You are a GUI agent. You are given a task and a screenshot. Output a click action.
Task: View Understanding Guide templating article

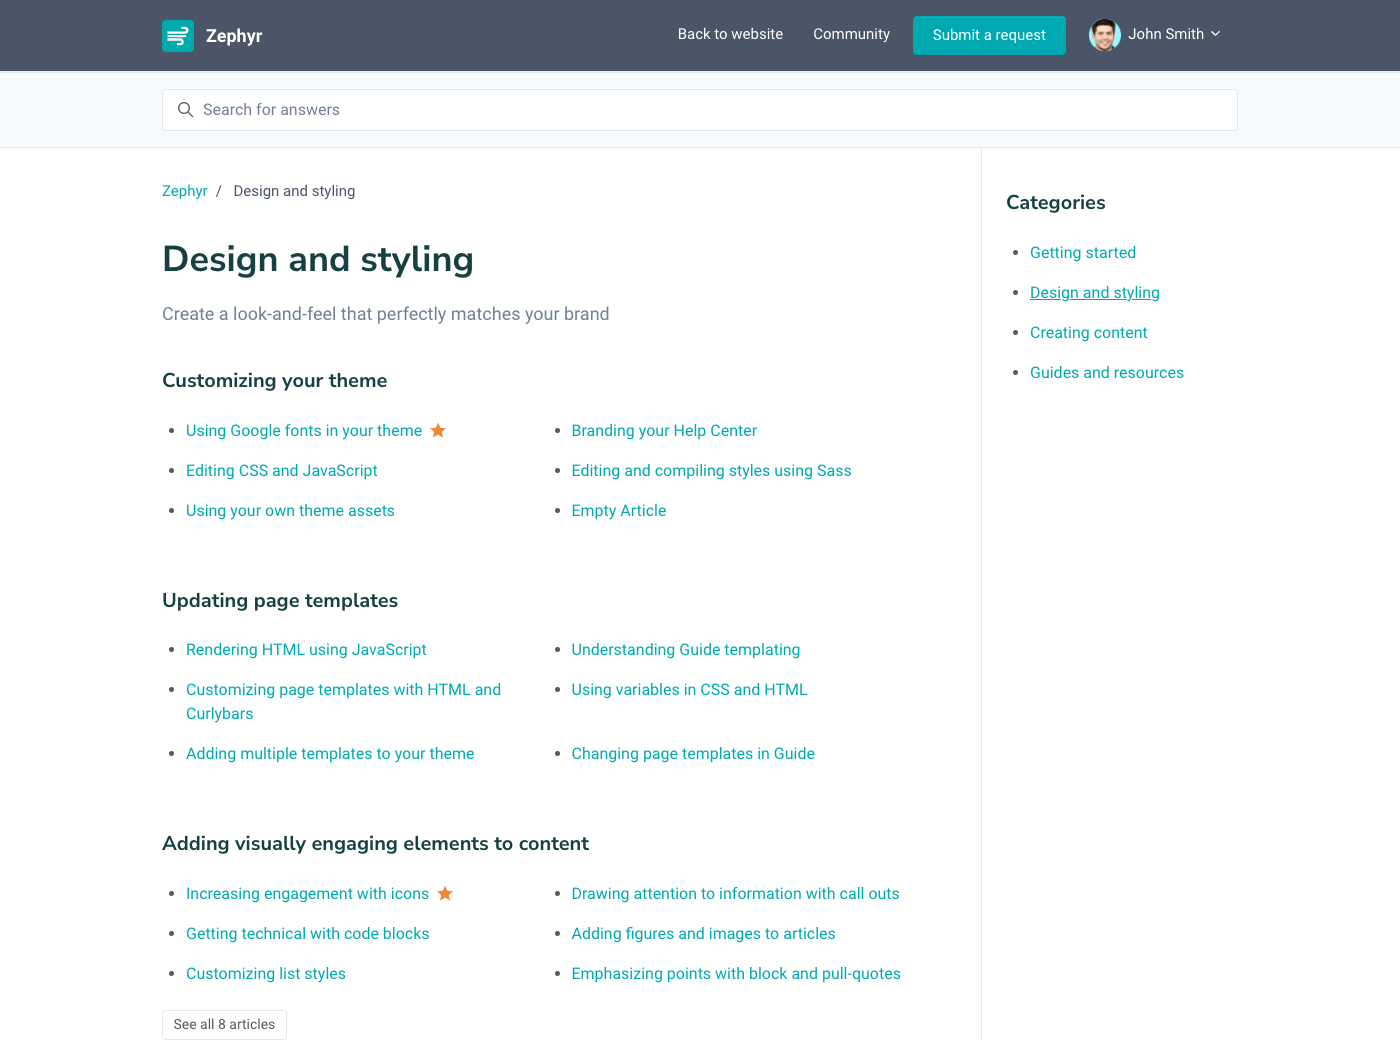pos(685,650)
